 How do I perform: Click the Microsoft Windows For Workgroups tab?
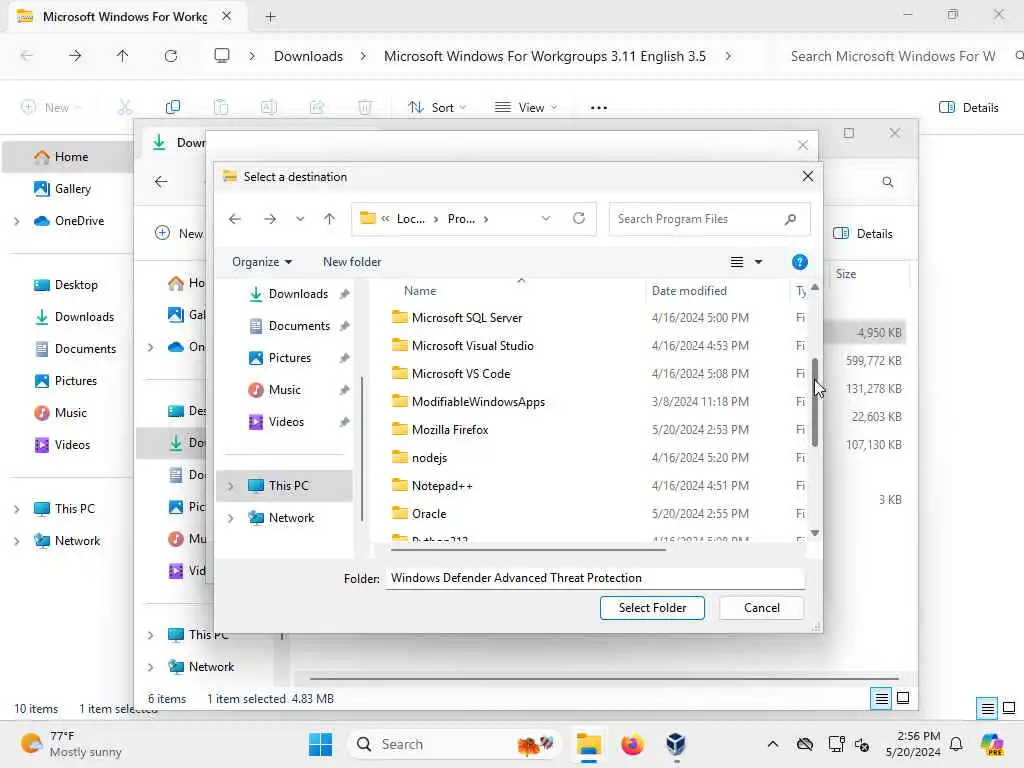tap(124, 17)
